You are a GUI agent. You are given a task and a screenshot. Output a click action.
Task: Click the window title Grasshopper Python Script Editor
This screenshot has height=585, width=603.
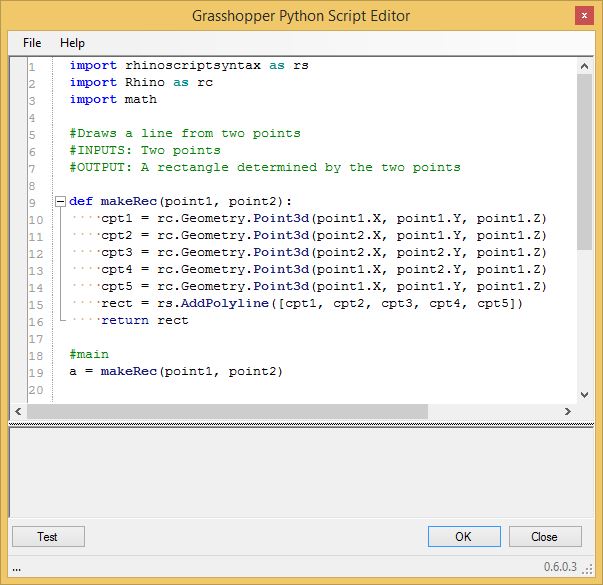301,16
